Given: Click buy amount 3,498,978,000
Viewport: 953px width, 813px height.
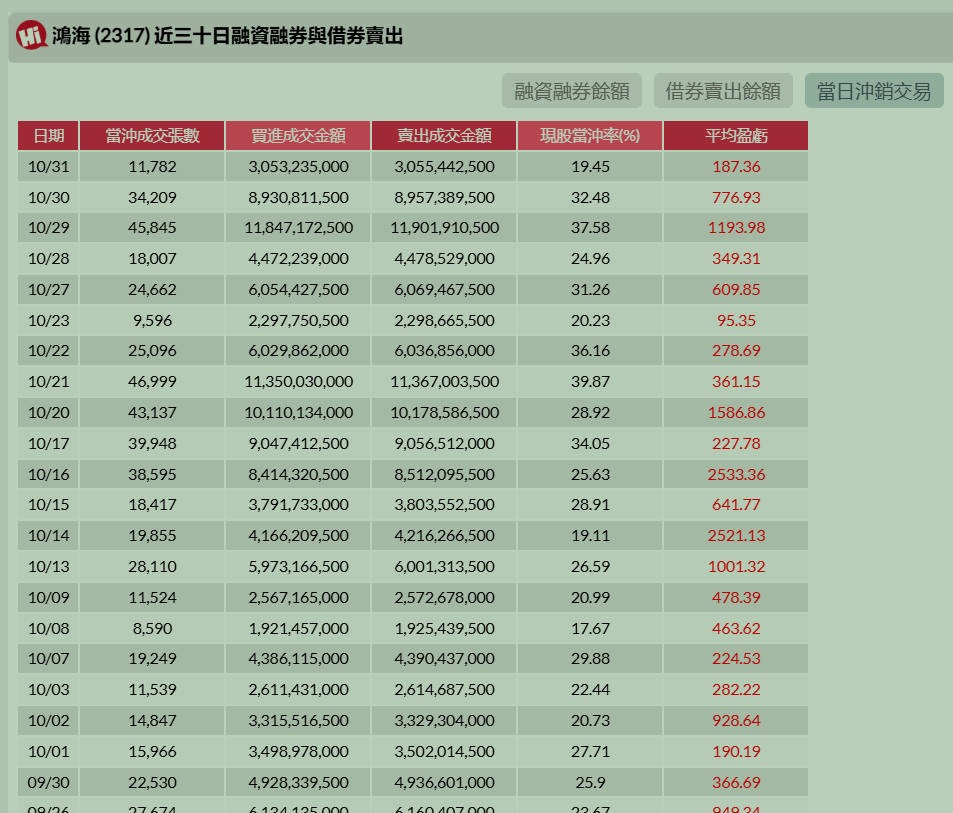Looking at the screenshot, I should point(298,752).
